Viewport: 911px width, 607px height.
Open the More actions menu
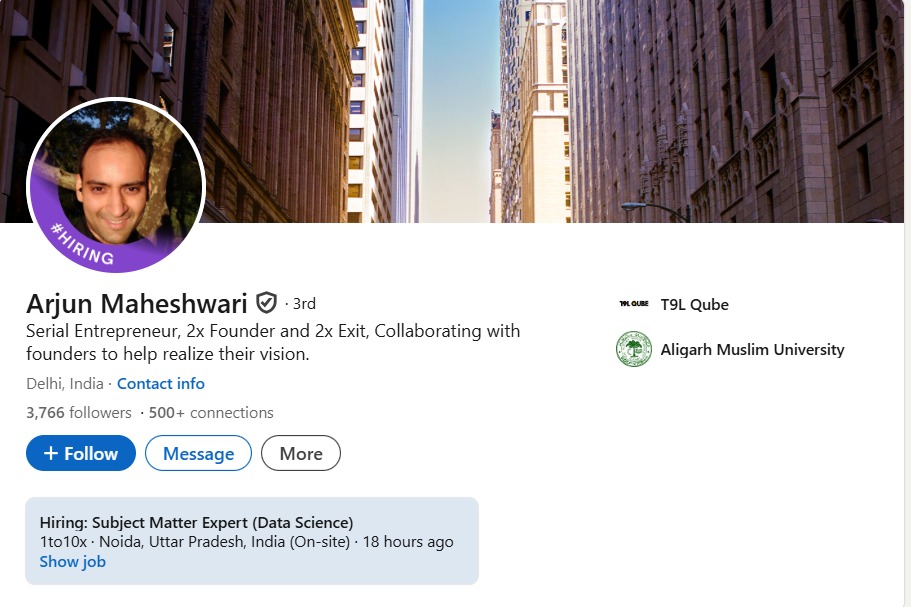coord(301,454)
